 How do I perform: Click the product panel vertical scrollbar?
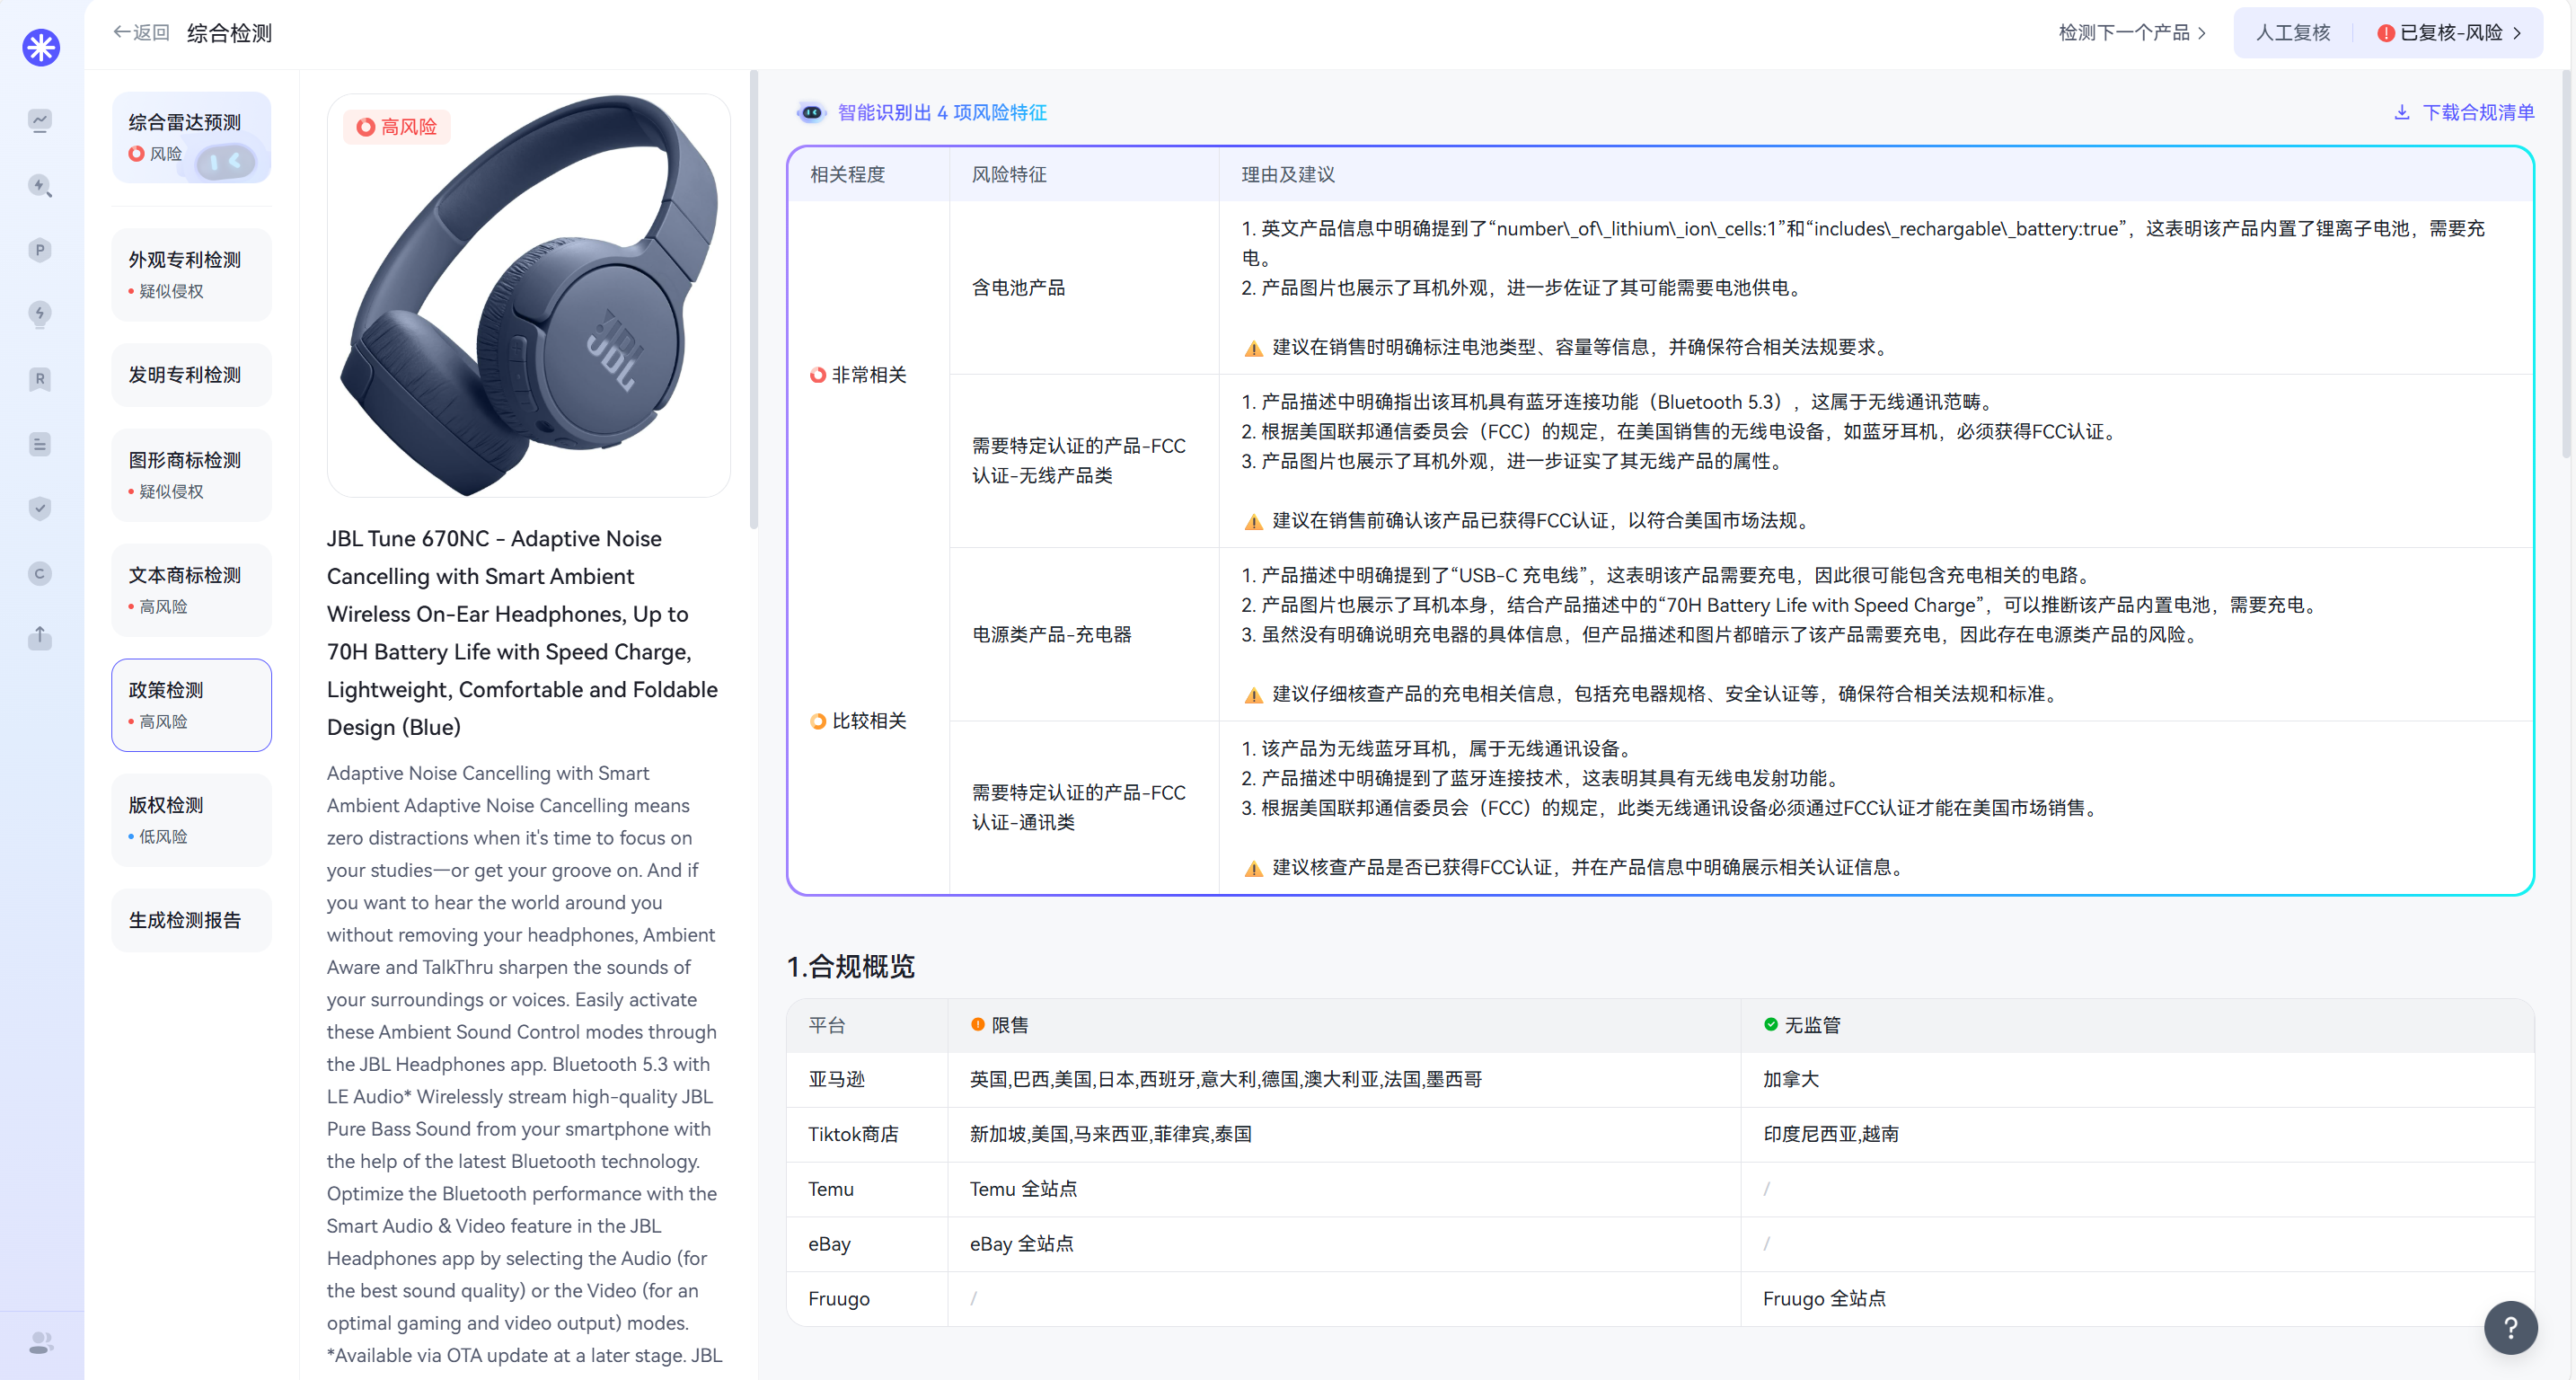pos(753,300)
